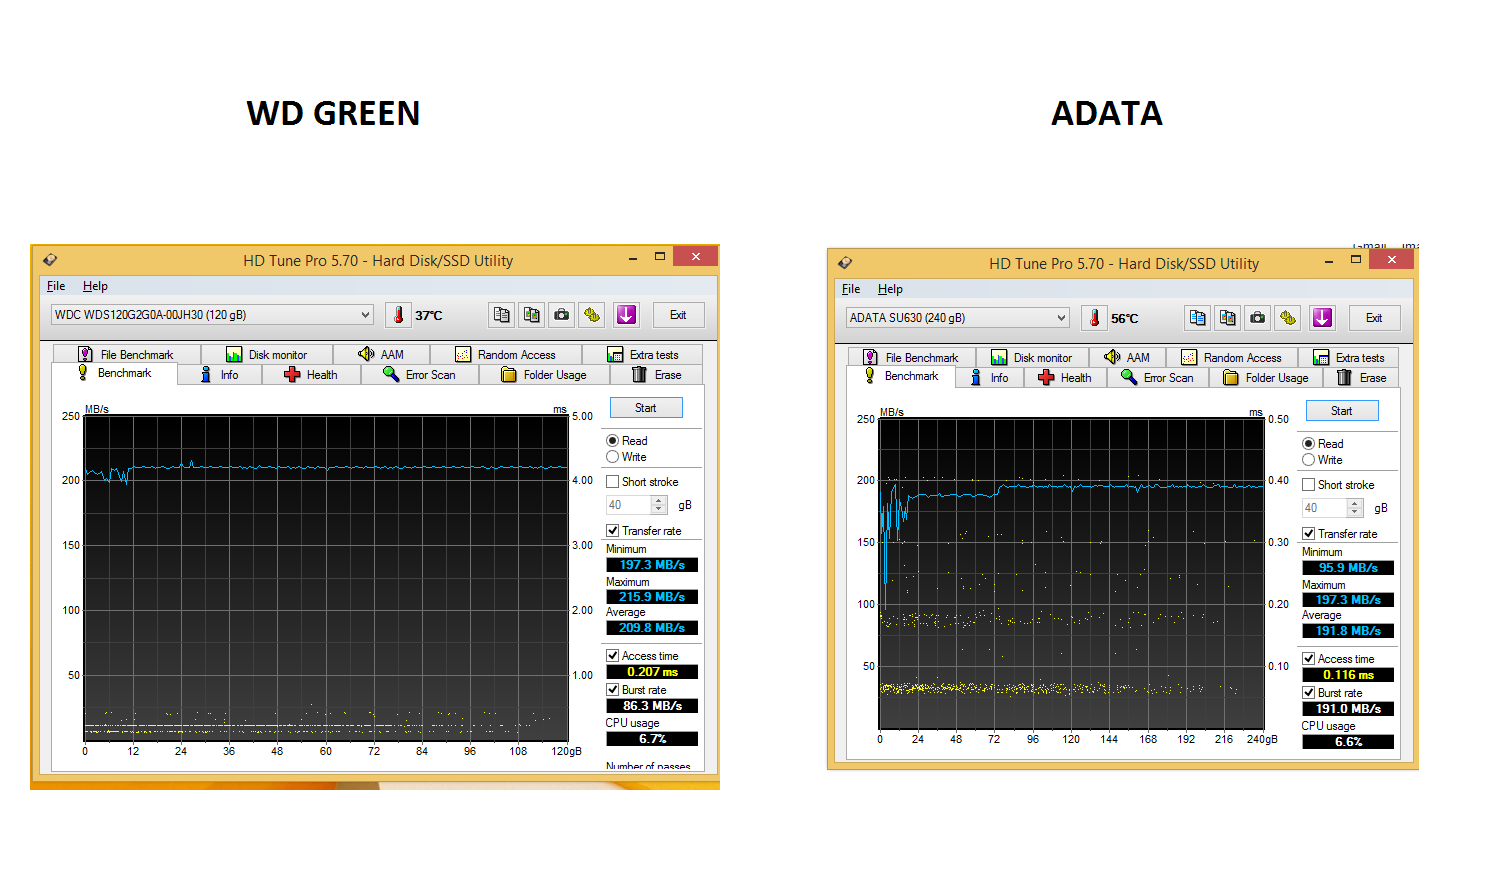Screen dimensions: 1498x886
Task: Open Extra tests tab in WD Green window
Action: click(643, 355)
